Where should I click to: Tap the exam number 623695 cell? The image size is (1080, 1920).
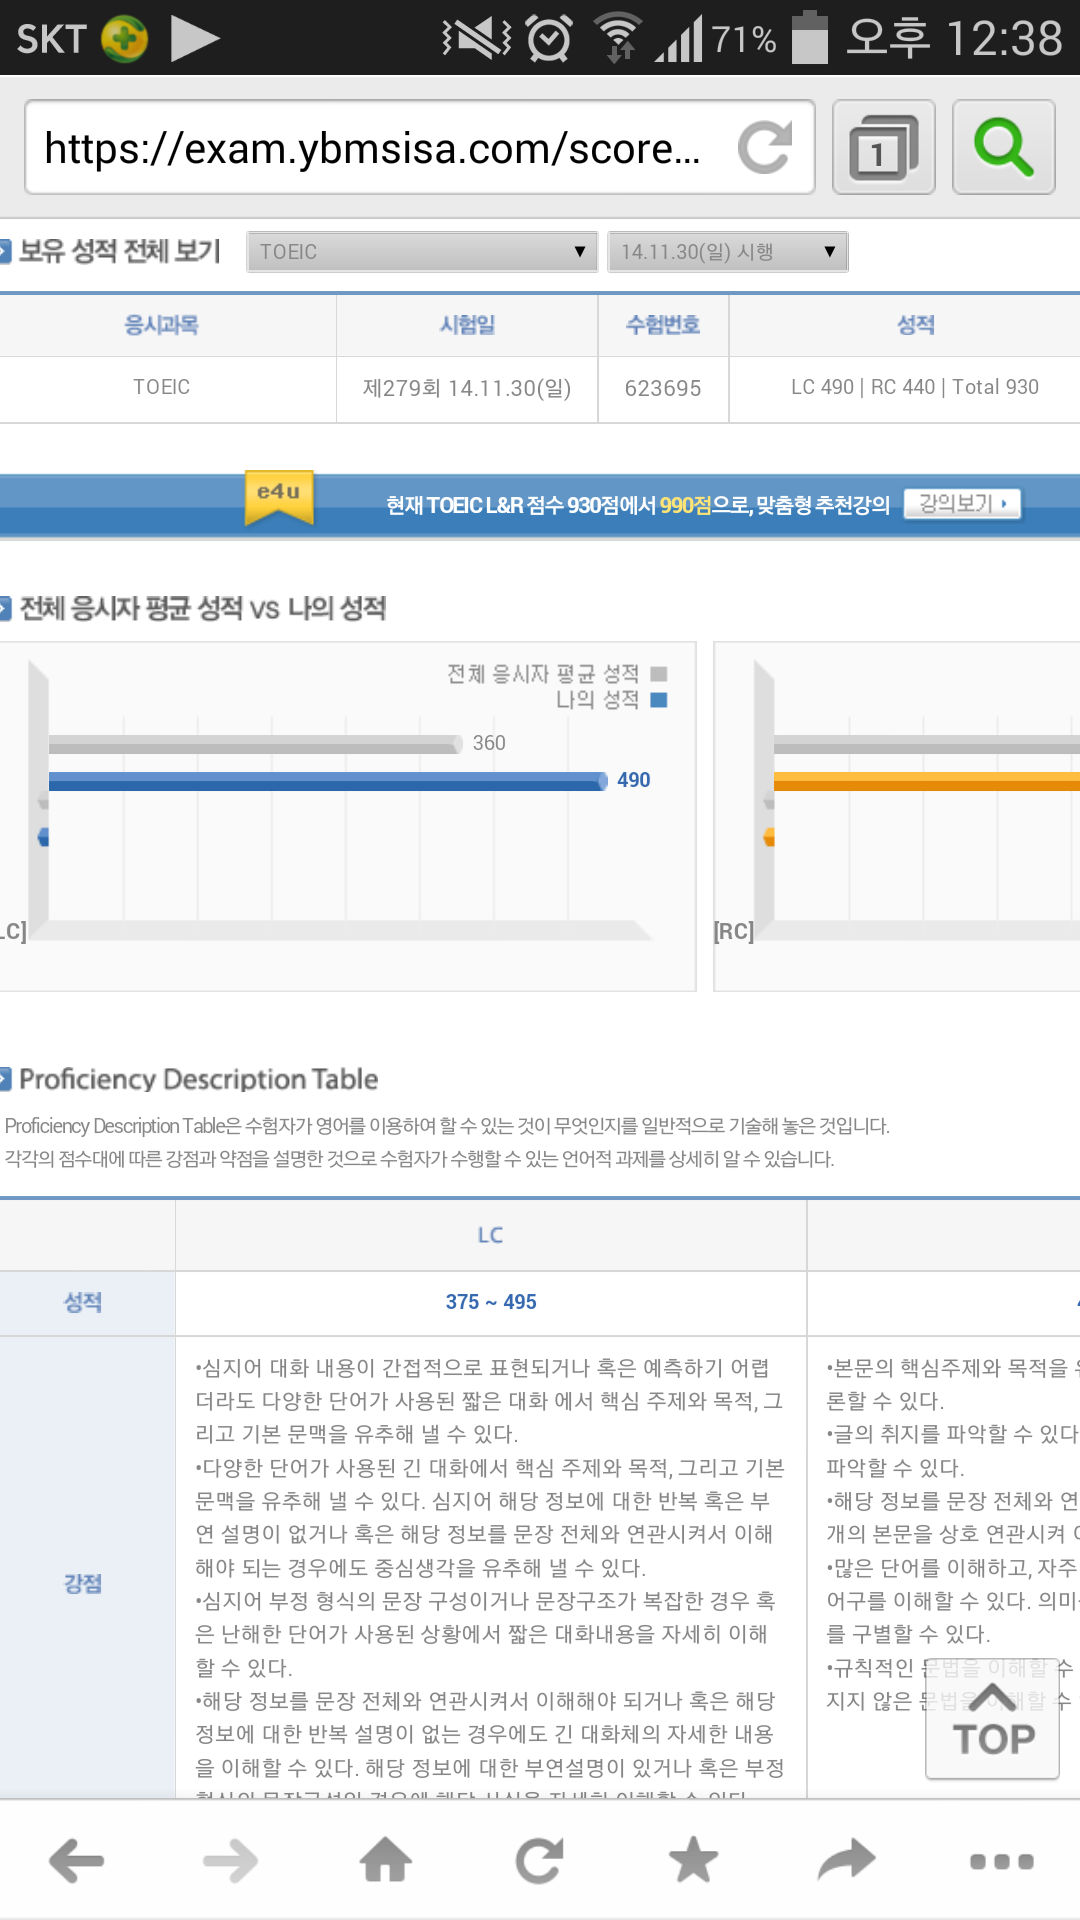coord(663,388)
